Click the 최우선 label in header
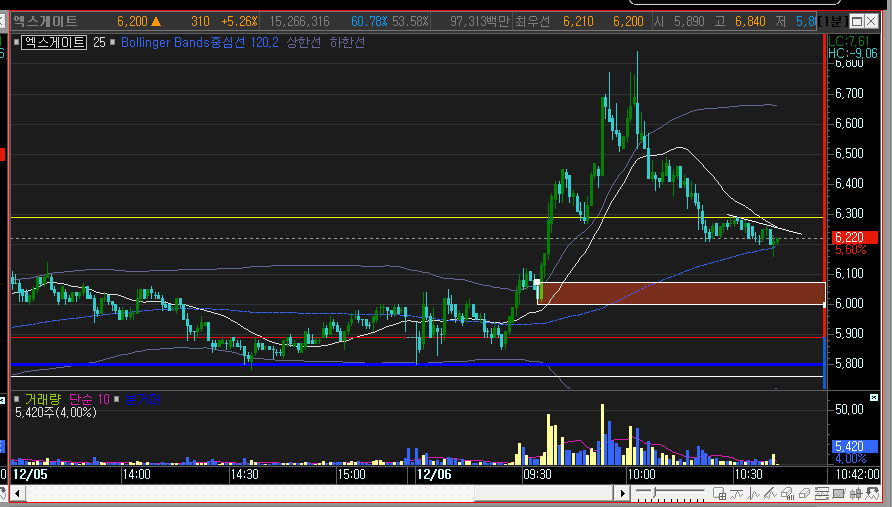This screenshot has height=507, width=892. pyautogui.click(x=532, y=22)
